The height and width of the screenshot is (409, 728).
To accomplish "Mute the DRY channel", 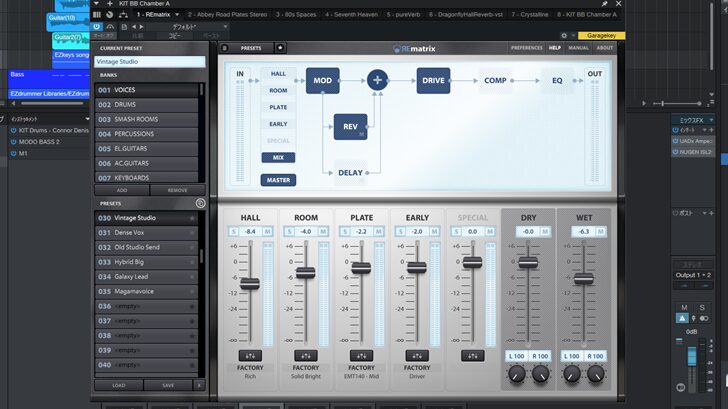I will (x=545, y=231).
